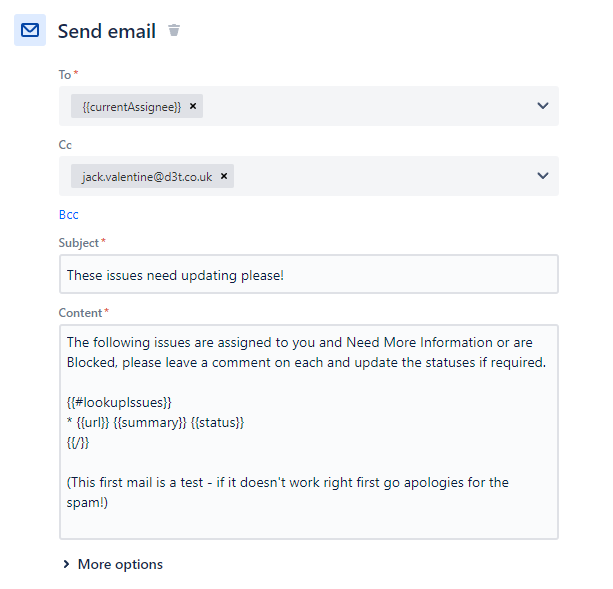Click the envelope Send email icon
The height and width of the screenshot is (589, 613).
(x=30, y=30)
